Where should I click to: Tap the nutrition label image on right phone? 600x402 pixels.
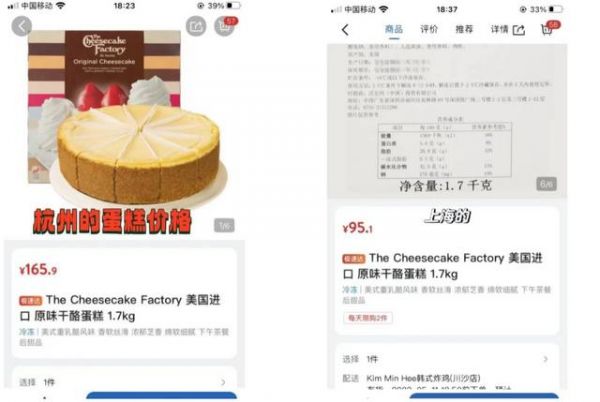point(447,119)
